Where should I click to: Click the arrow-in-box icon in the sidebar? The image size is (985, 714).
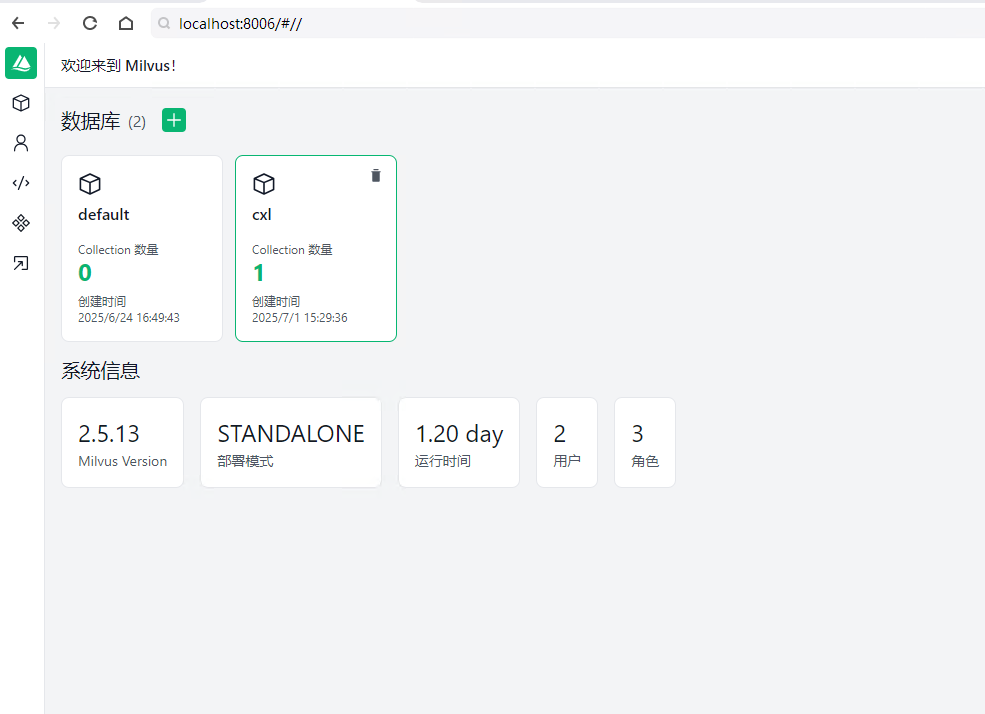coord(21,263)
